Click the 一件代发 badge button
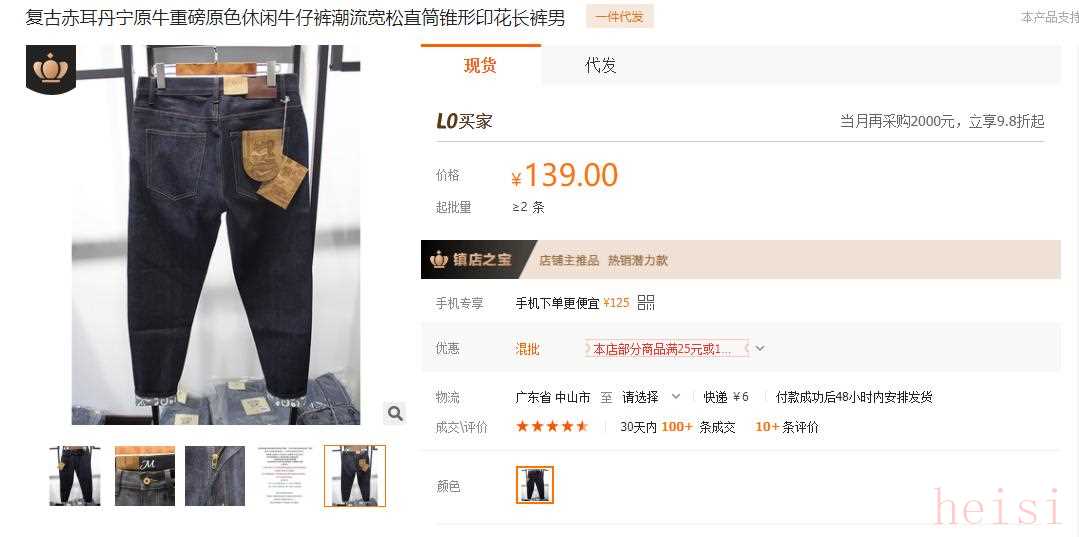 click(619, 17)
